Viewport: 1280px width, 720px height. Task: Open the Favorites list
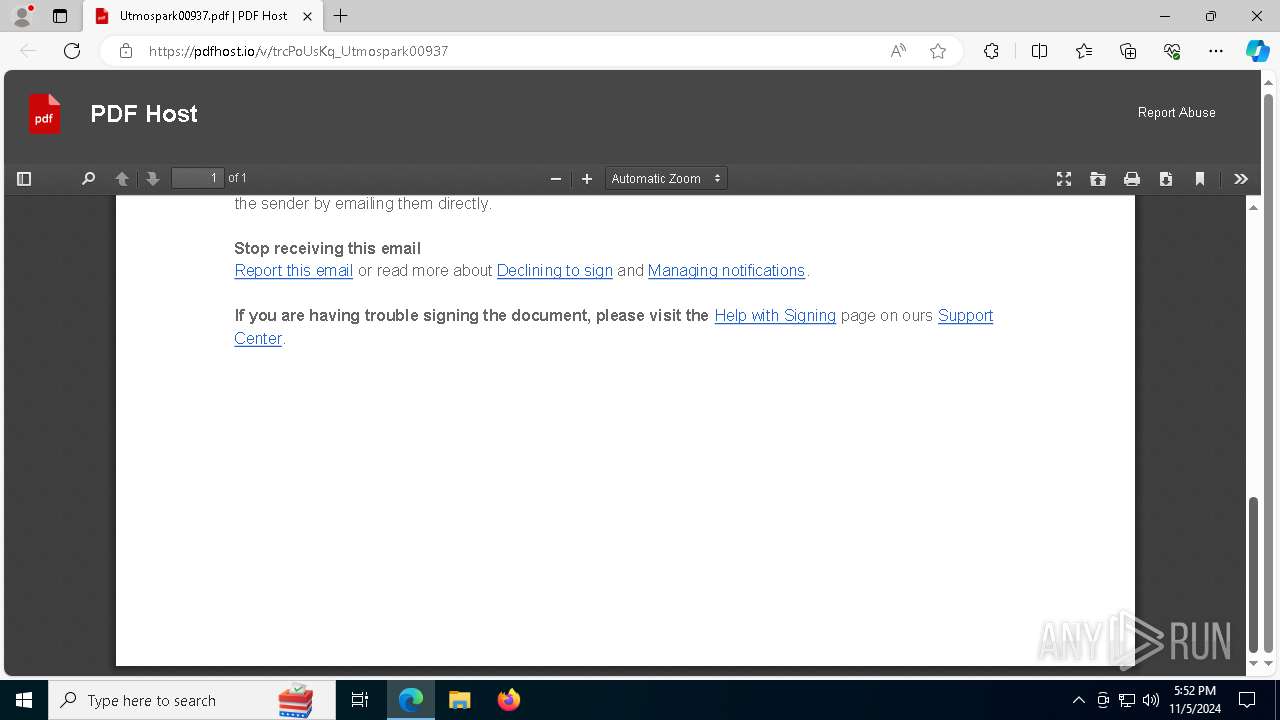pyautogui.click(x=1084, y=51)
